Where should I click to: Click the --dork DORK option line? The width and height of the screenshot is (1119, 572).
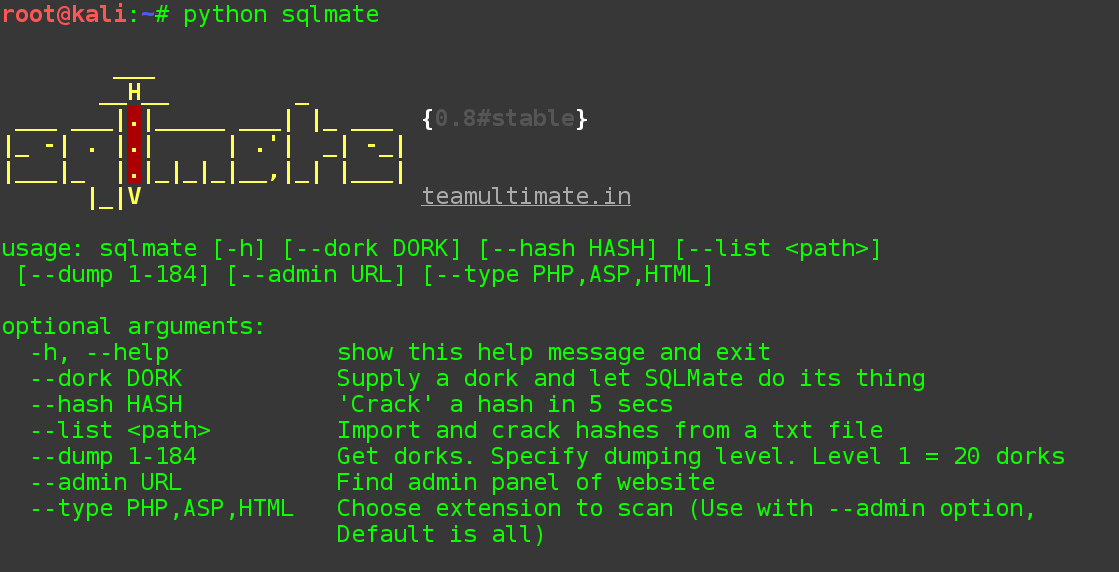coord(477,378)
